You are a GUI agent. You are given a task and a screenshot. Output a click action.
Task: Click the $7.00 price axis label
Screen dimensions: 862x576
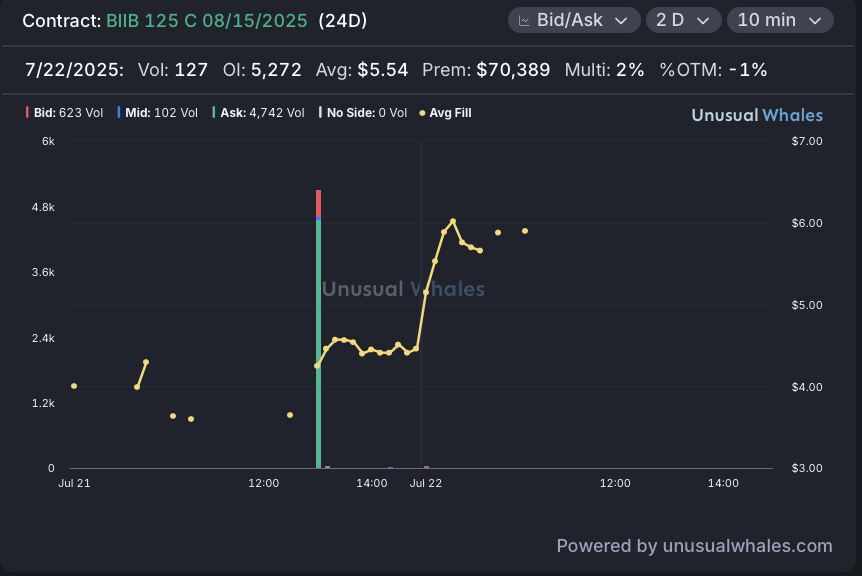(x=807, y=141)
